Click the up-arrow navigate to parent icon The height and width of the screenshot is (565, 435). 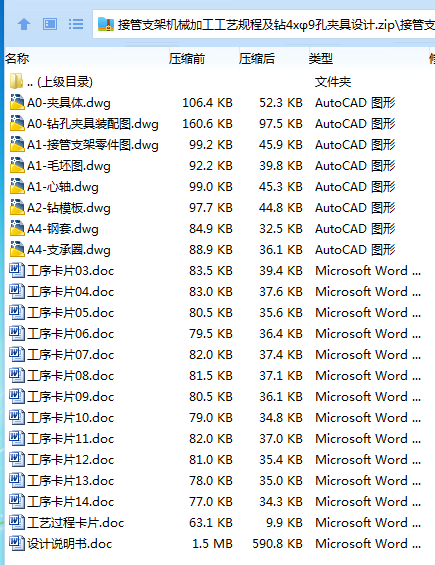tap(24, 25)
